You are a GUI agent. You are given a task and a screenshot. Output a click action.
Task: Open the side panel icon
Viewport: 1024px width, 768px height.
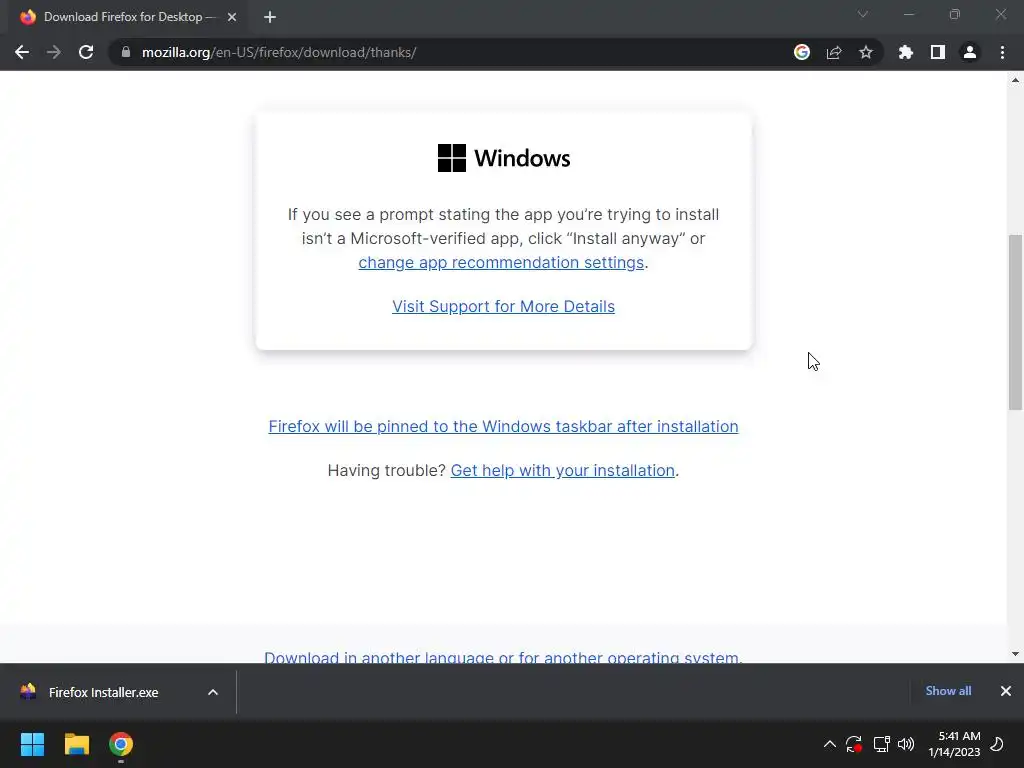click(938, 52)
